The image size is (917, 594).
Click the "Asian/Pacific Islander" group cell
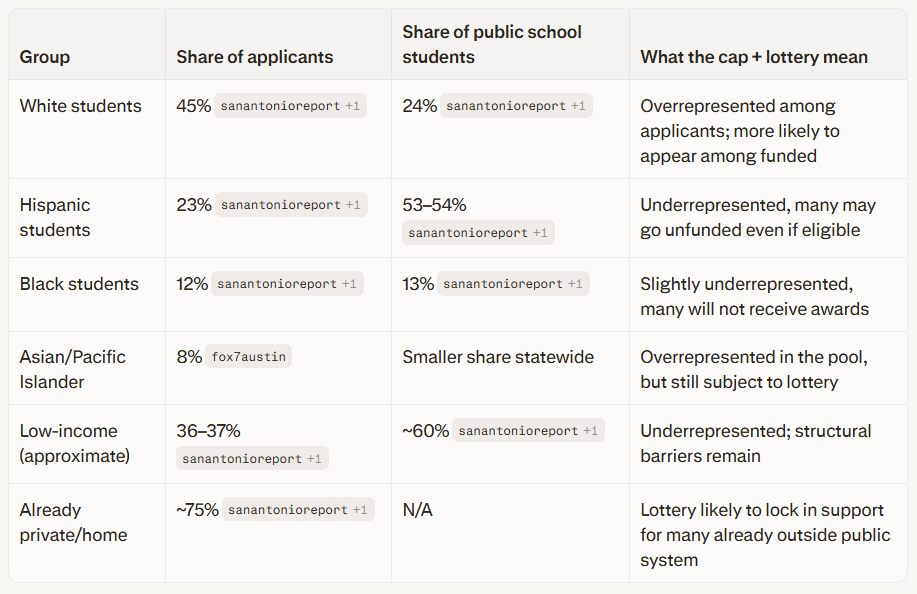pyautogui.click(x=73, y=369)
